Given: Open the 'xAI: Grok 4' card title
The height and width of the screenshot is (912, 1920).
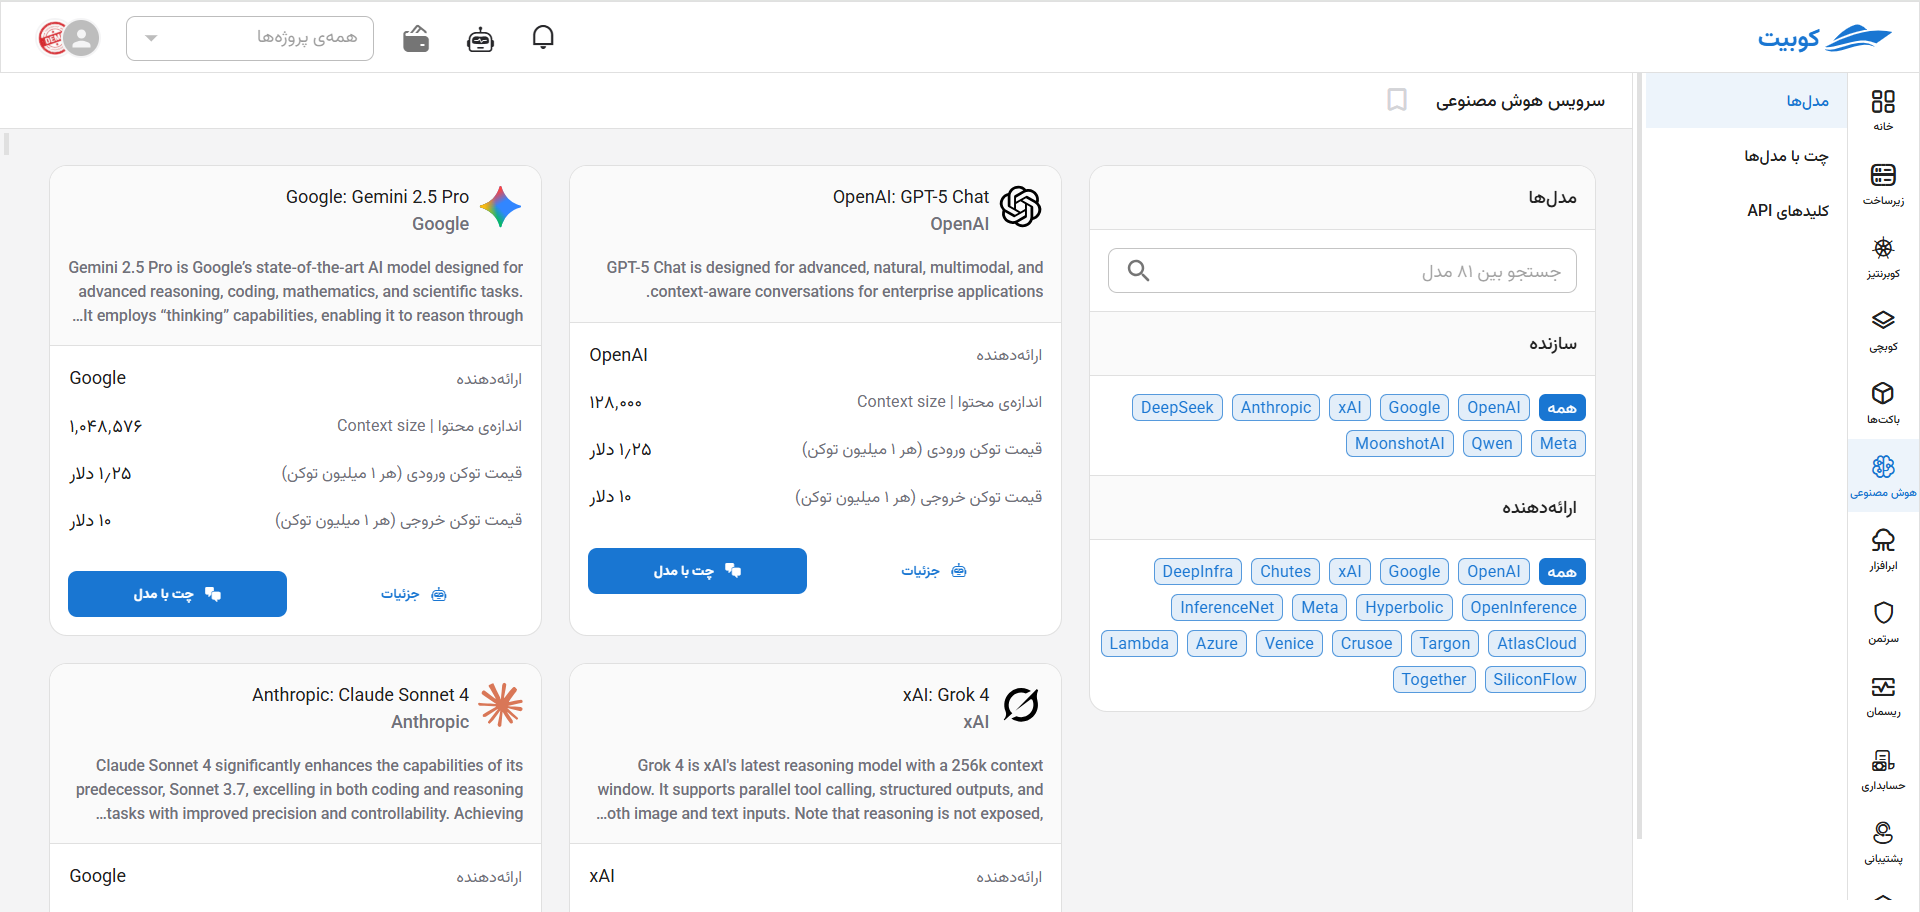Looking at the screenshot, I should [x=946, y=694].
